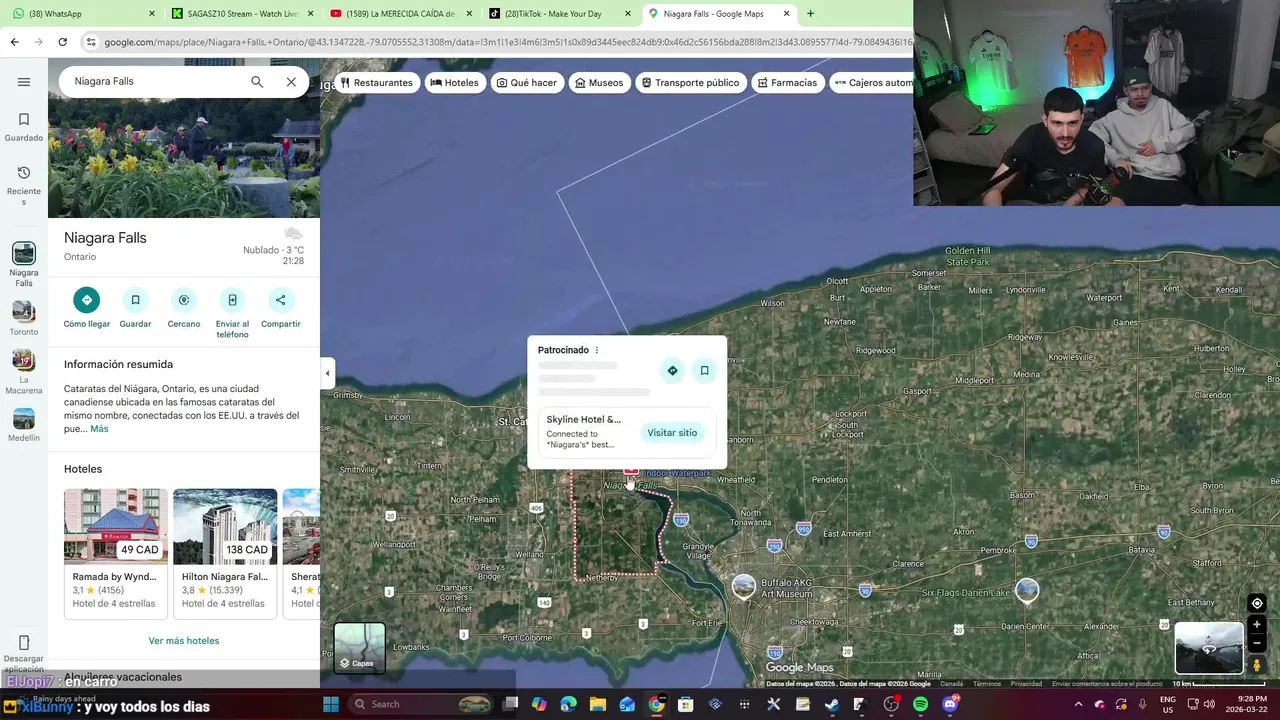This screenshot has width=1280, height=720.
Task: Filter map by Restaurantes chip
Action: pos(376,83)
